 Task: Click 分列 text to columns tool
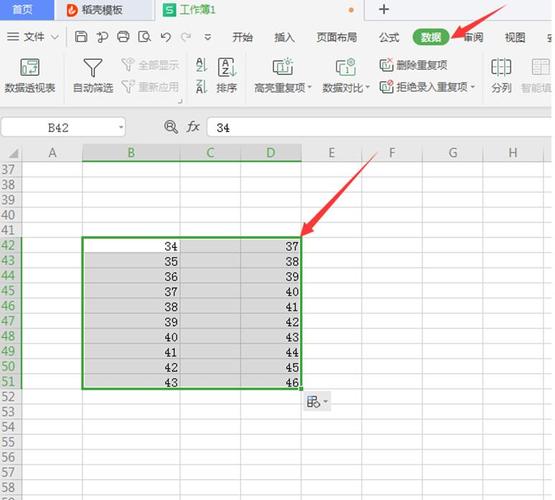501,75
